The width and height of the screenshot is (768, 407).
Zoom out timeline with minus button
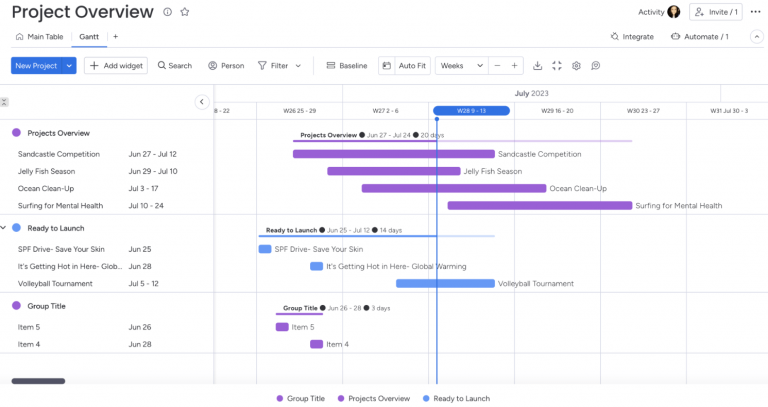(x=497, y=66)
